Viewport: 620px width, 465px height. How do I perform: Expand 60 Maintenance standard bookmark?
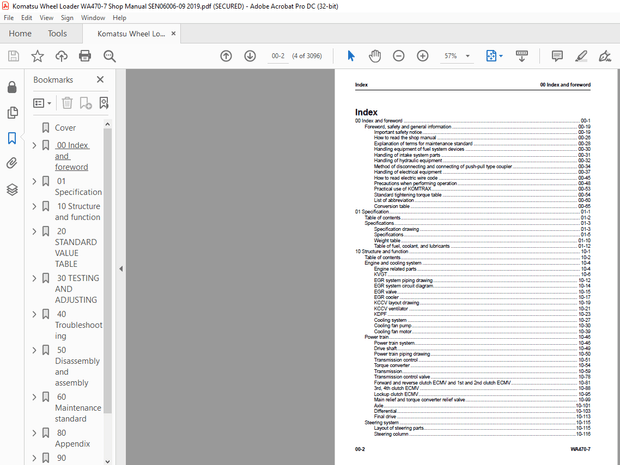pyautogui.click(x=34, y=397)
